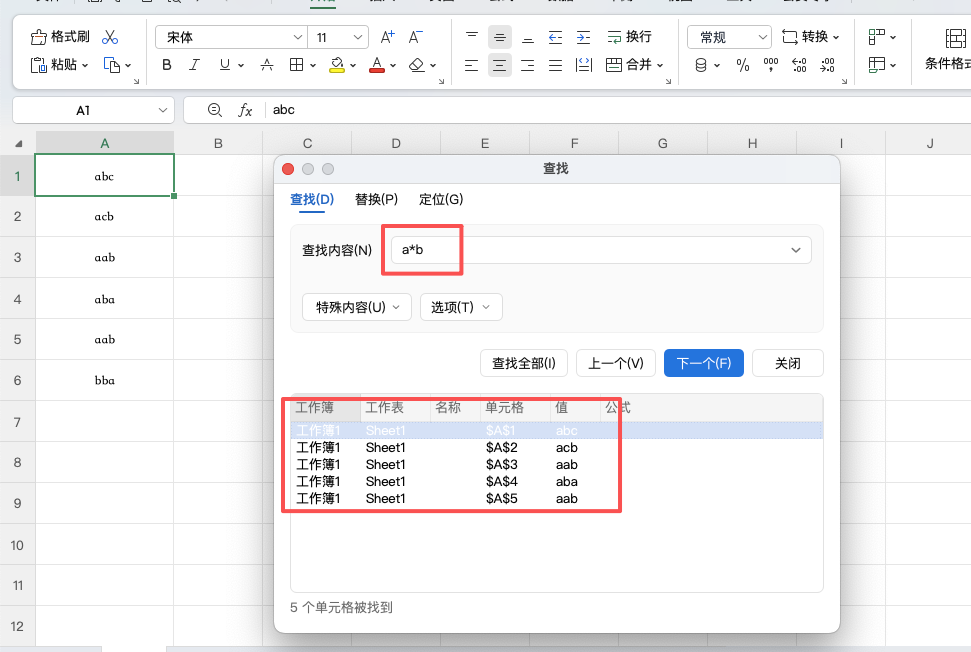
Task: Select the $A$3 result row in find results
Action: [450, 464]
